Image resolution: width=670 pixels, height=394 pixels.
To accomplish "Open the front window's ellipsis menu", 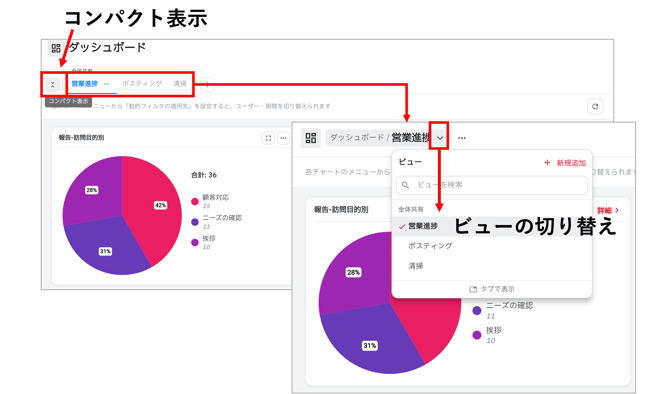I will (461, 138).
